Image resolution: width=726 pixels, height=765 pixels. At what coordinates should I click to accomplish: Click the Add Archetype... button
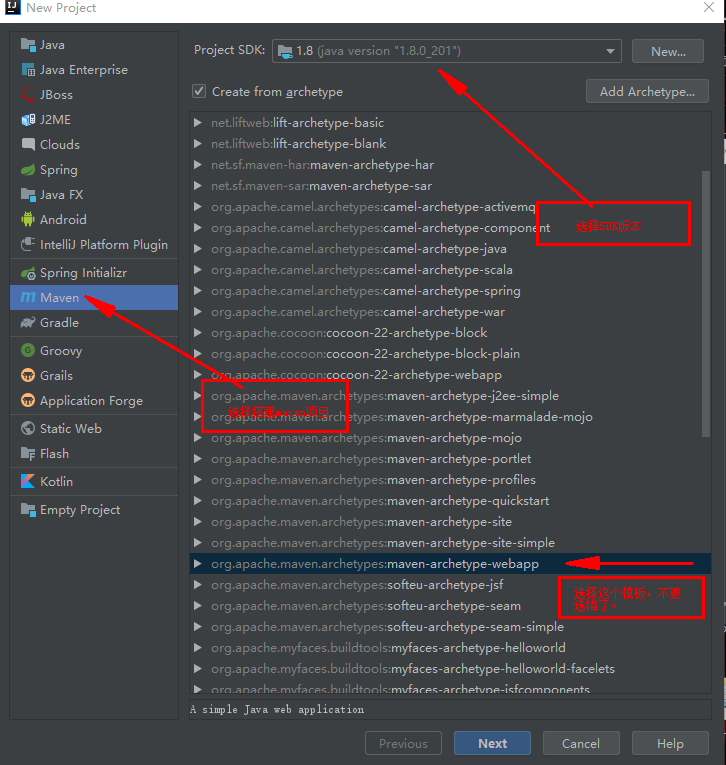click(x=647, y=91)
